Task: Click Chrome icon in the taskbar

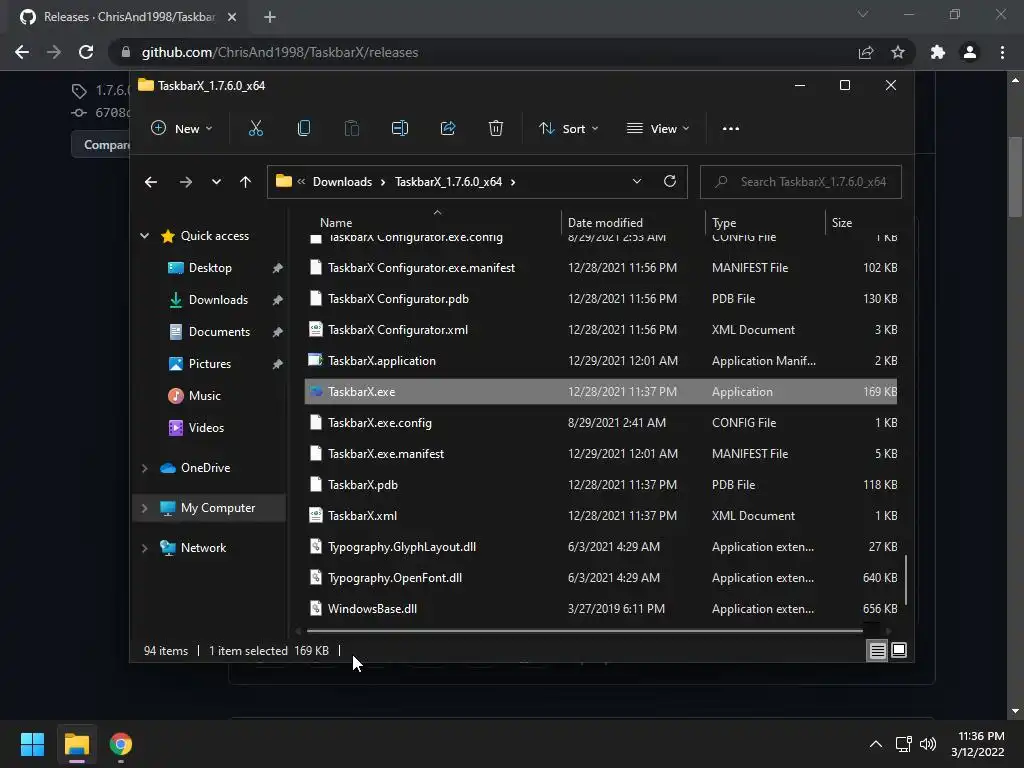Action: tap(121, 744)
